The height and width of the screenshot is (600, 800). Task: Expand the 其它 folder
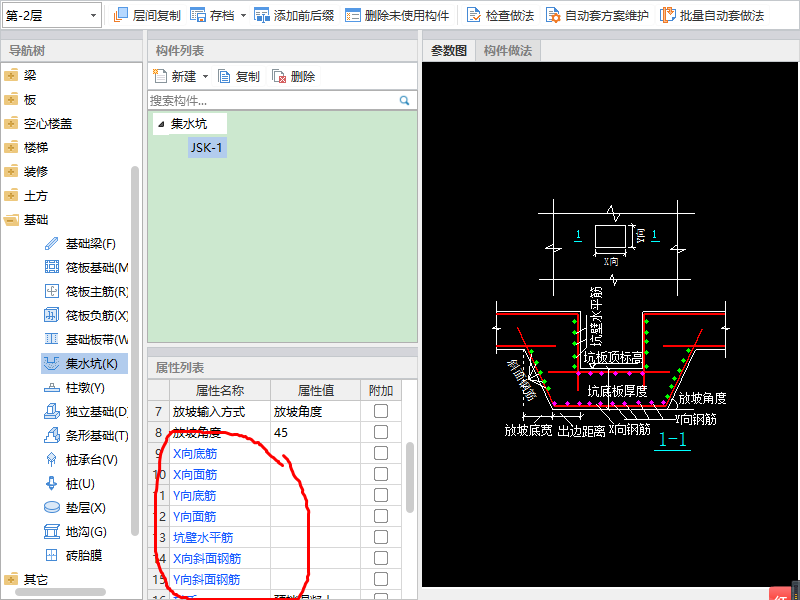click(x=11, y=580)
